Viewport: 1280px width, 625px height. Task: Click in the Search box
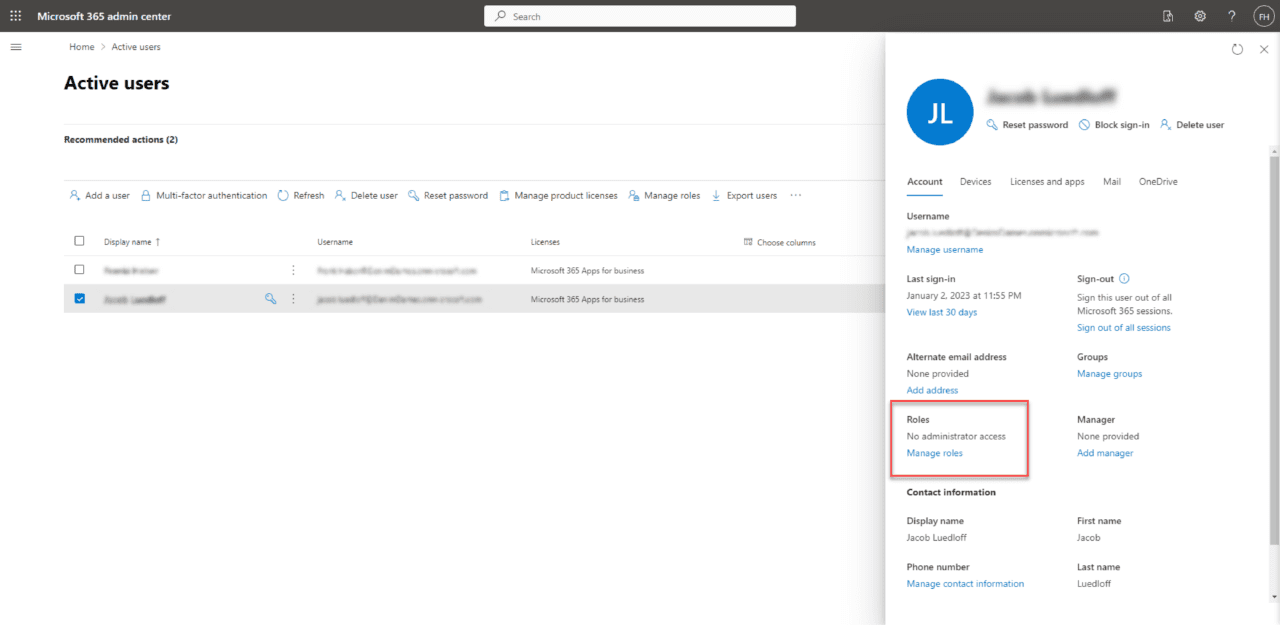[x=640, y=16]
